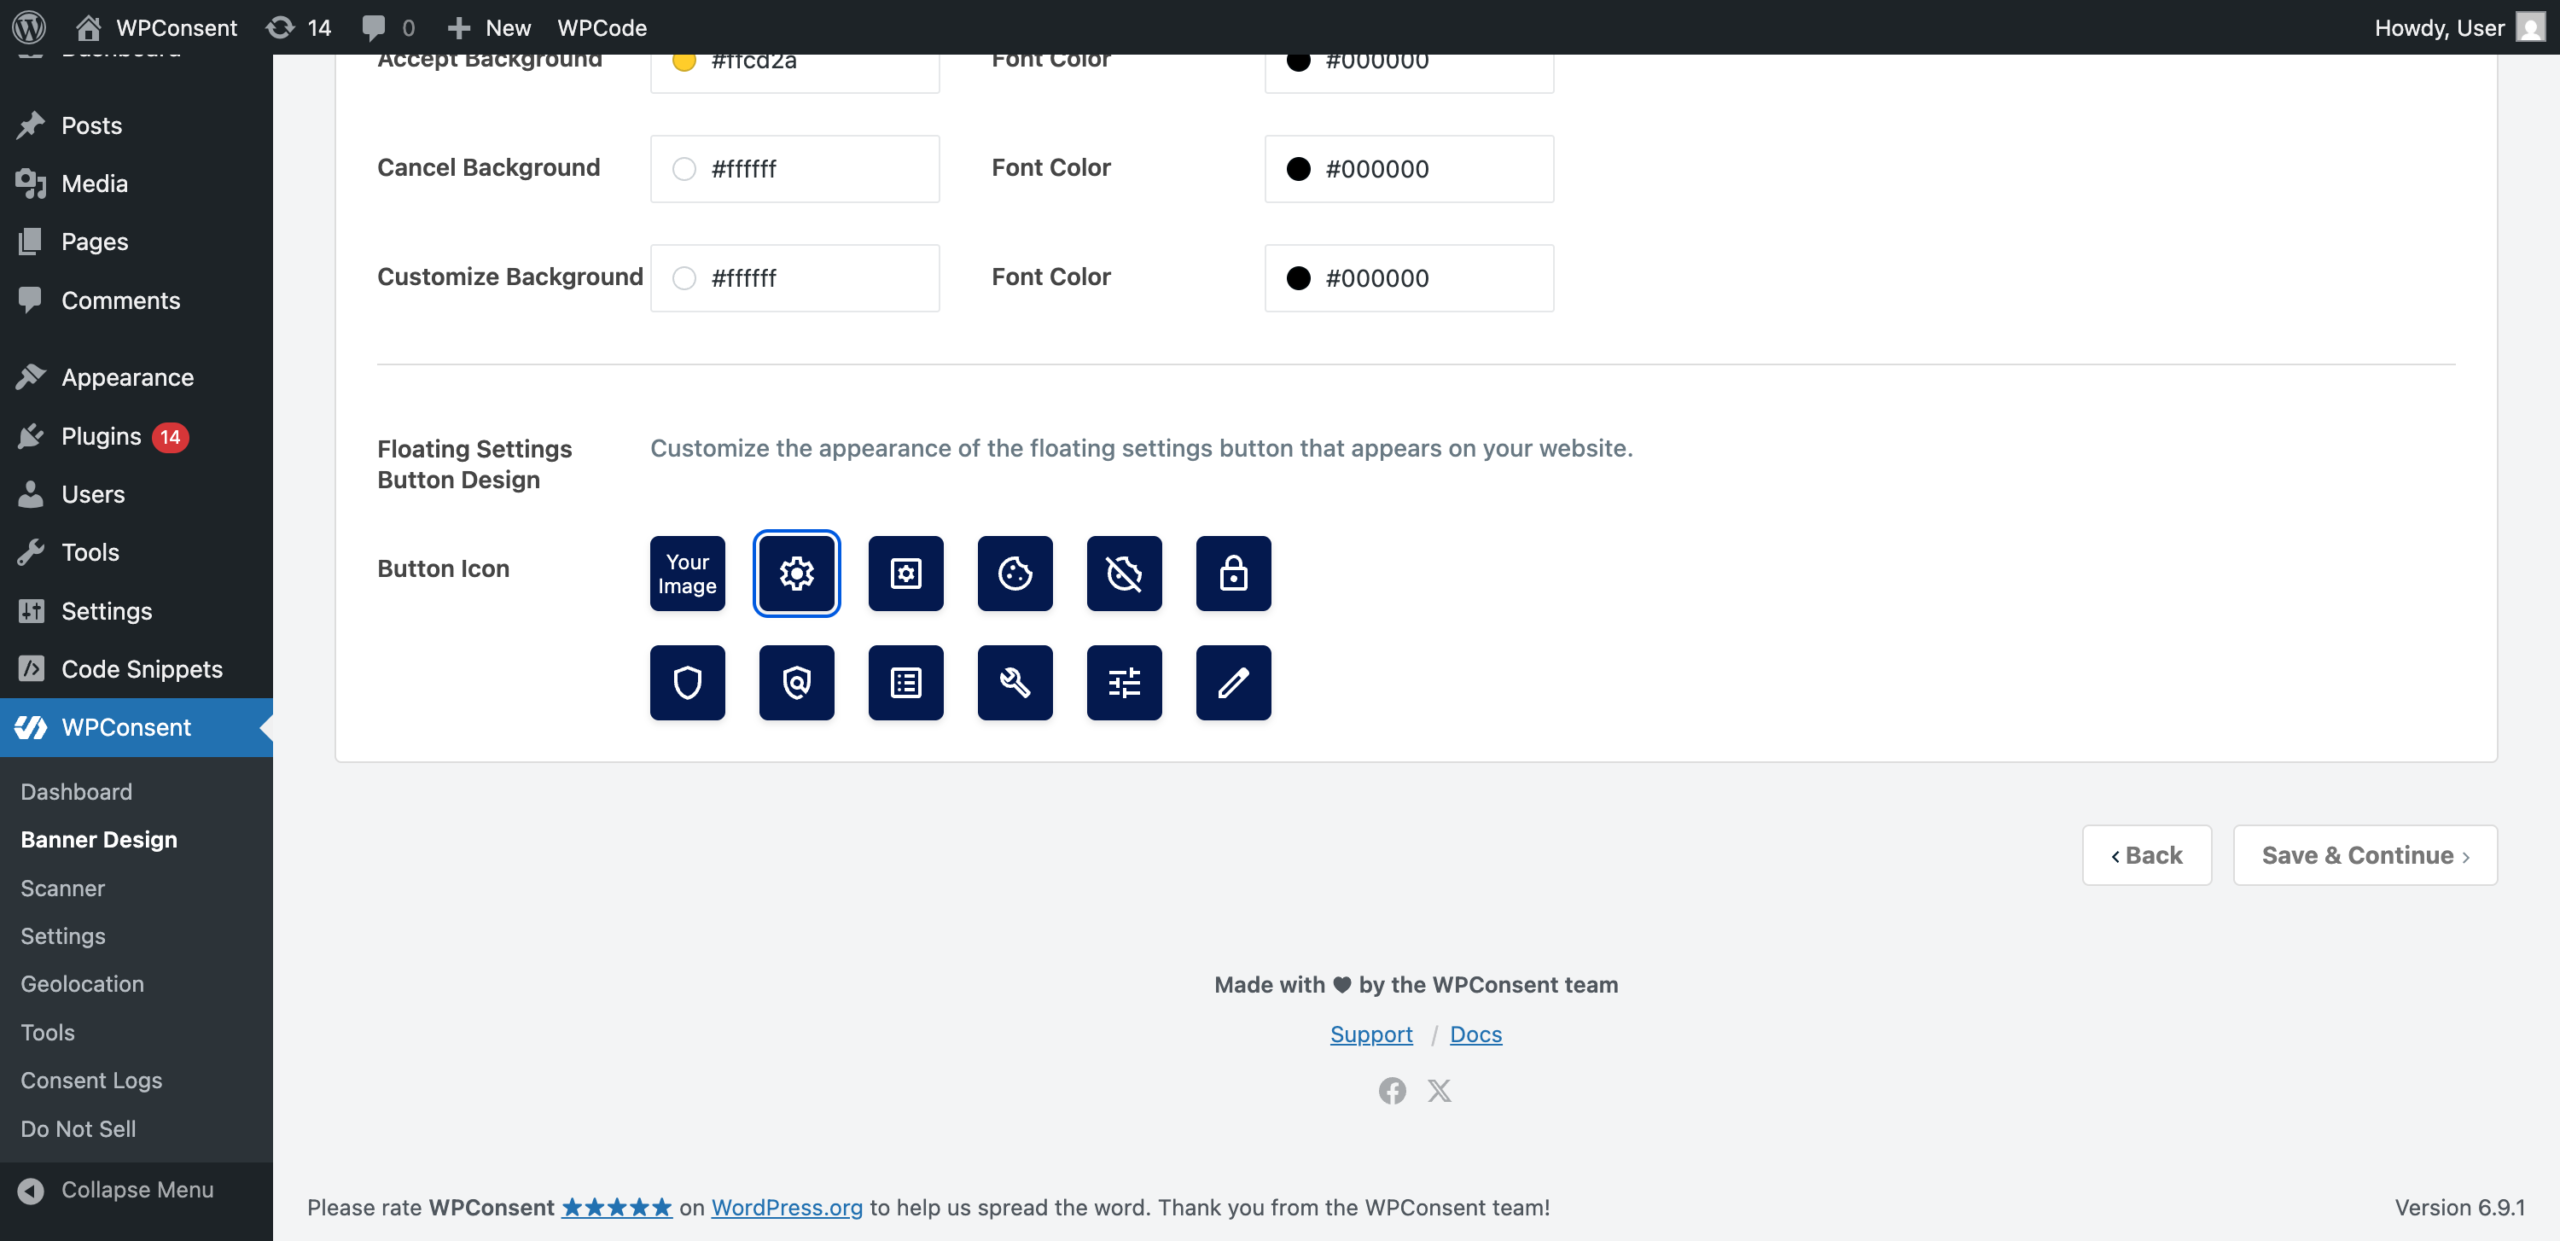Image resolution: width=2560 pixels, height=1241 pixels.
Task: Select the padlock button icon
Action: (1233, 573)
